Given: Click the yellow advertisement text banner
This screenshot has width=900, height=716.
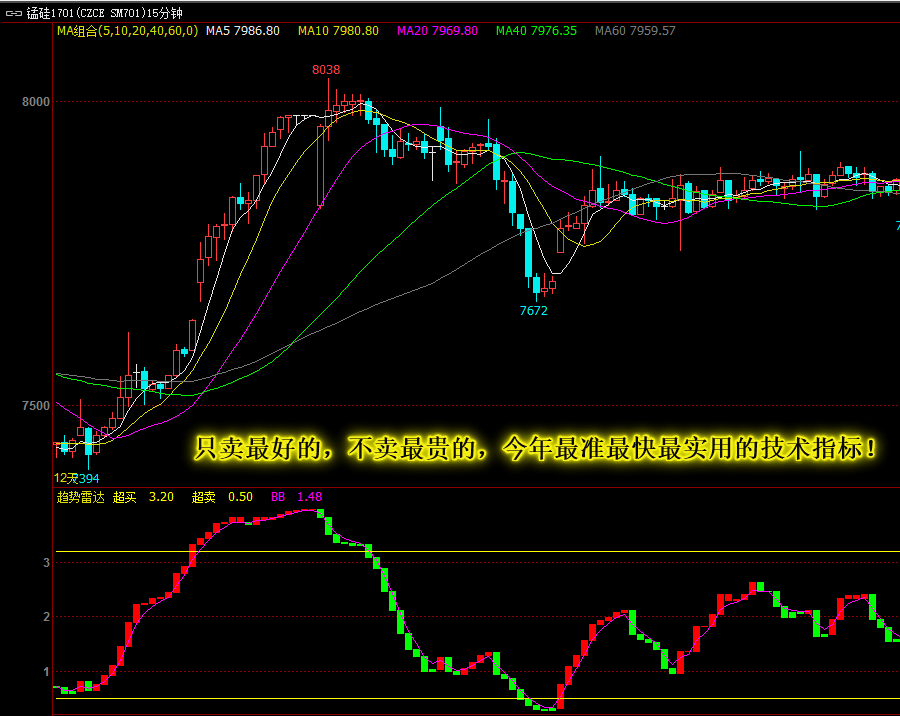Looking at the screenshot, I should 535,448.
